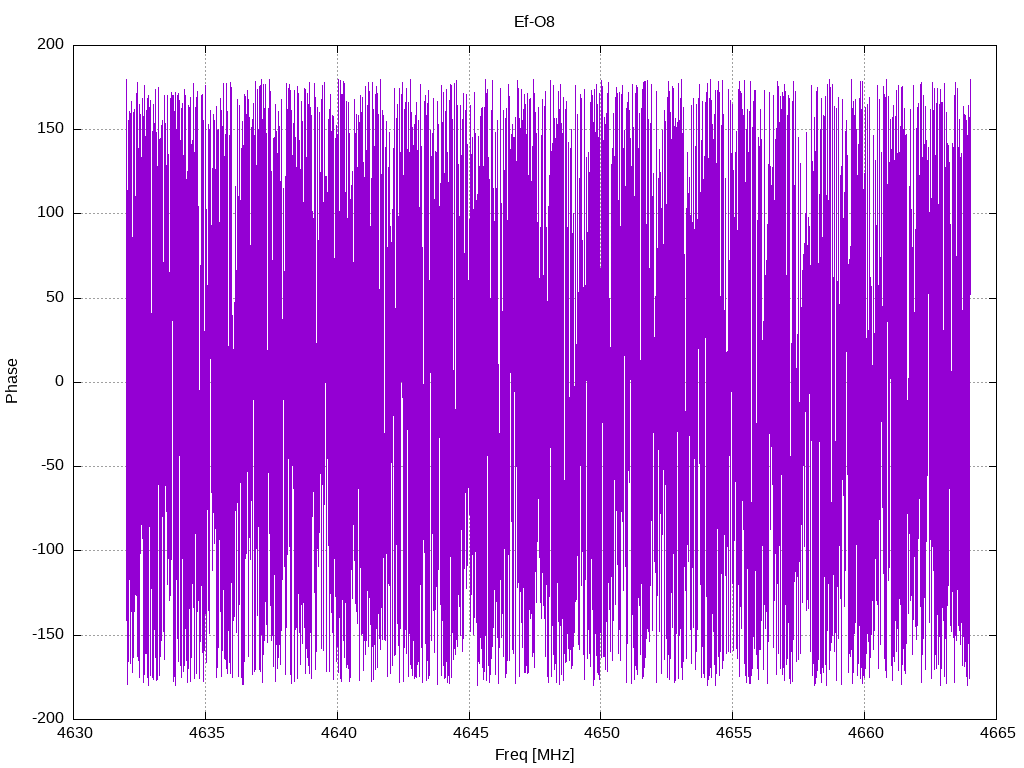Click y-axis tick label 200
Image resolution: width=1024 pixels, height=768 pixels.
[51, 44]
